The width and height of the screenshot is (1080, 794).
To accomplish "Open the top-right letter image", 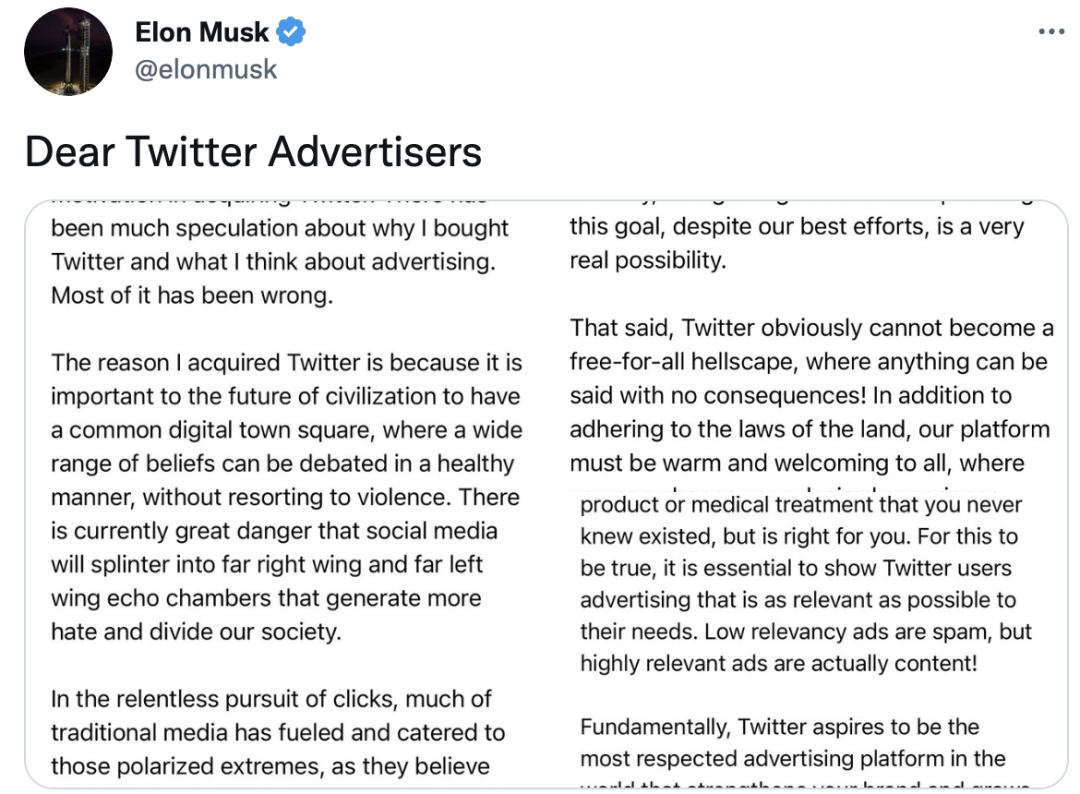I will point(809,344).
